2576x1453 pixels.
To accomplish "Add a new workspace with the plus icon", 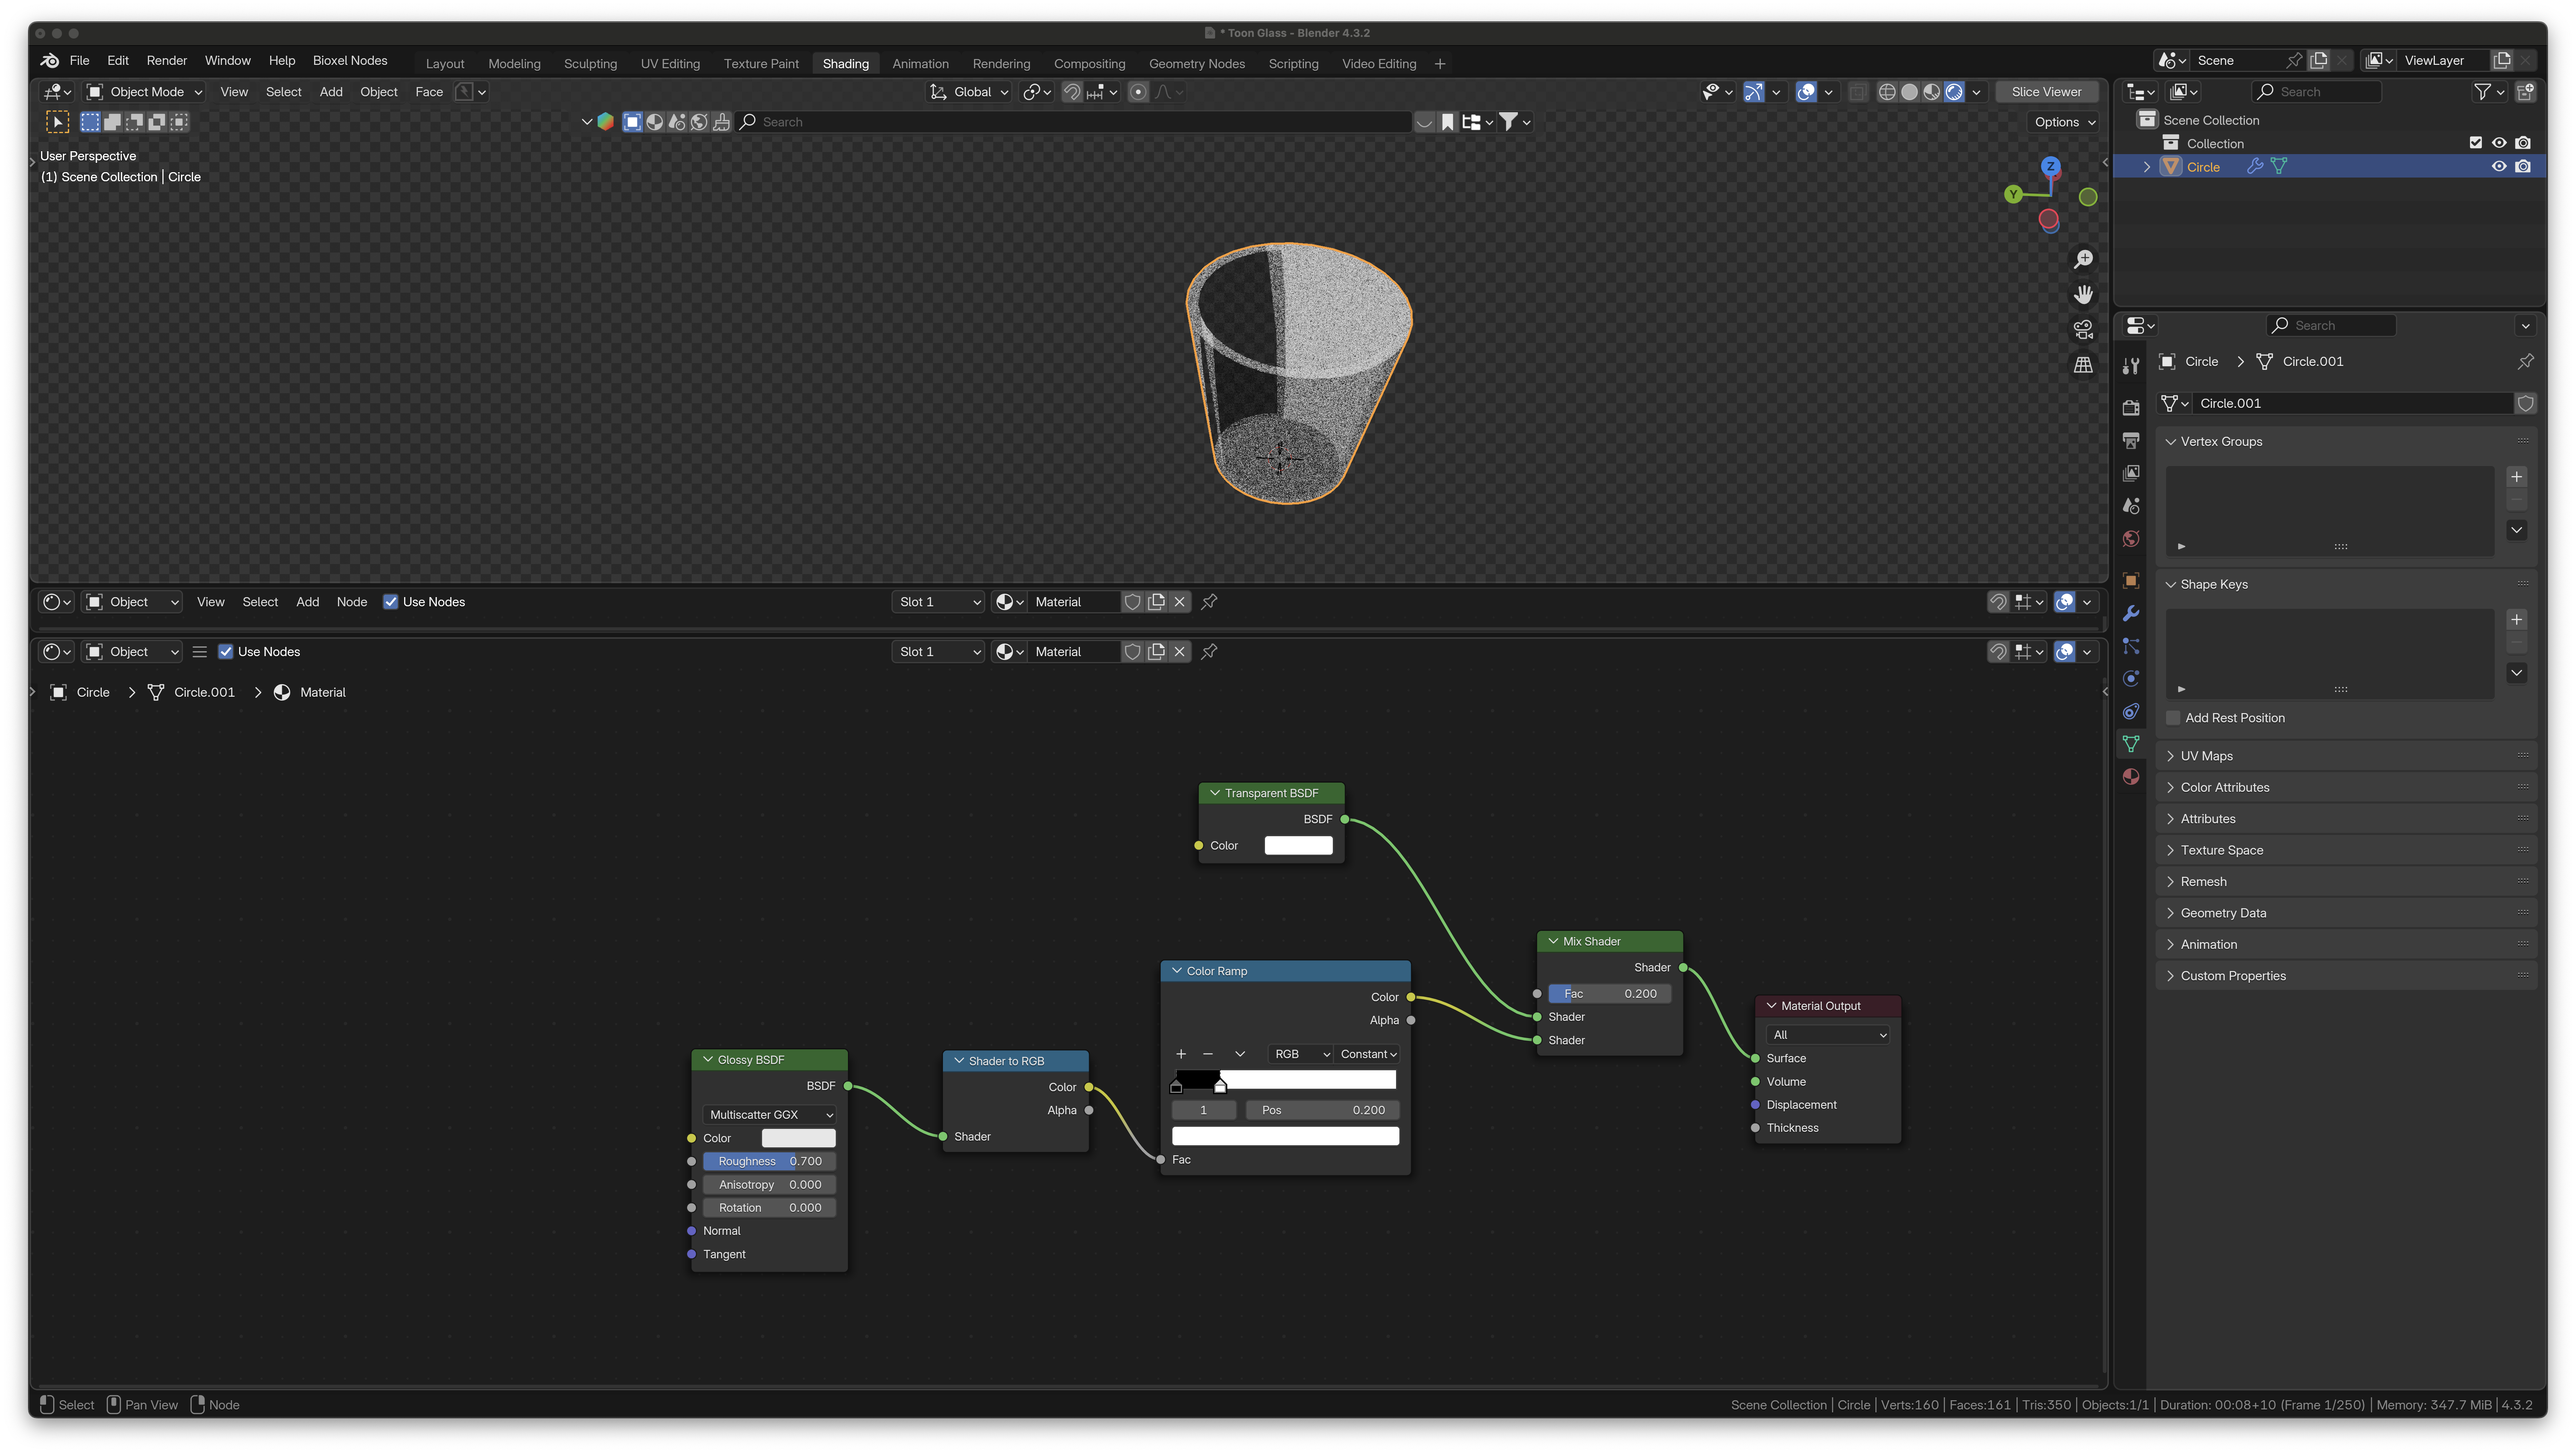I will tap(1440, 64).
